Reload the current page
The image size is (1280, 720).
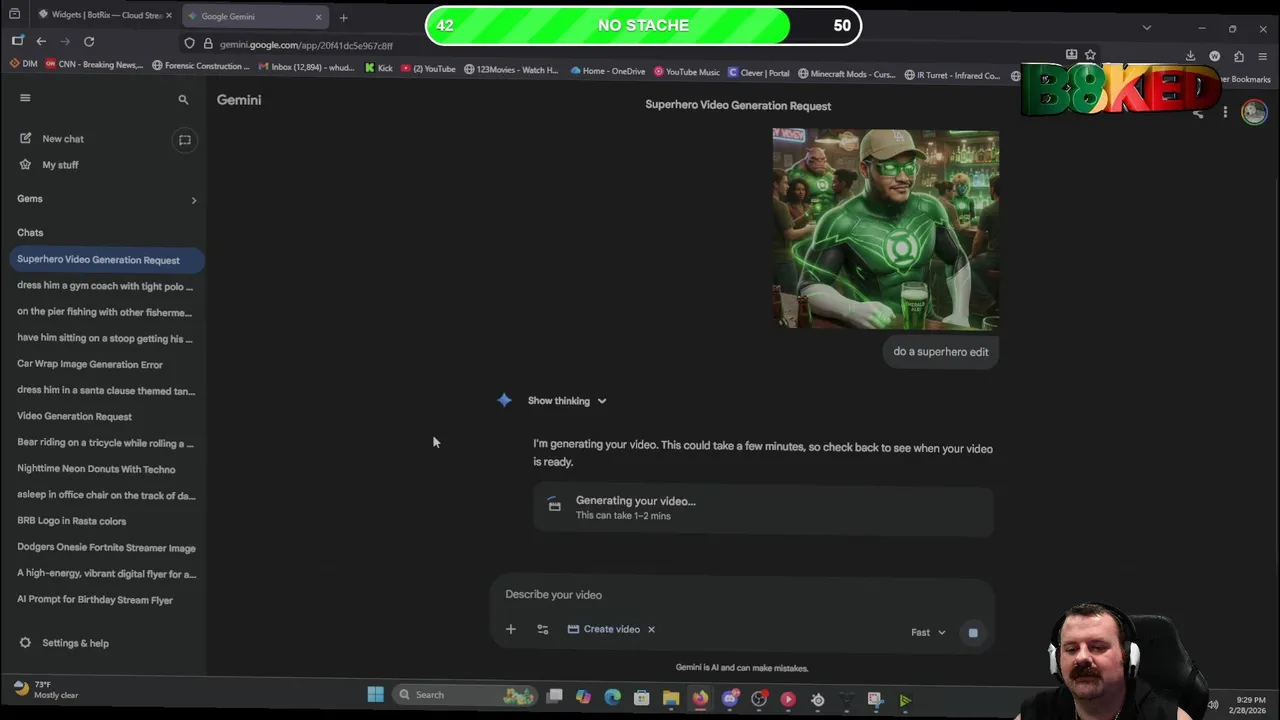coord(89,42)
